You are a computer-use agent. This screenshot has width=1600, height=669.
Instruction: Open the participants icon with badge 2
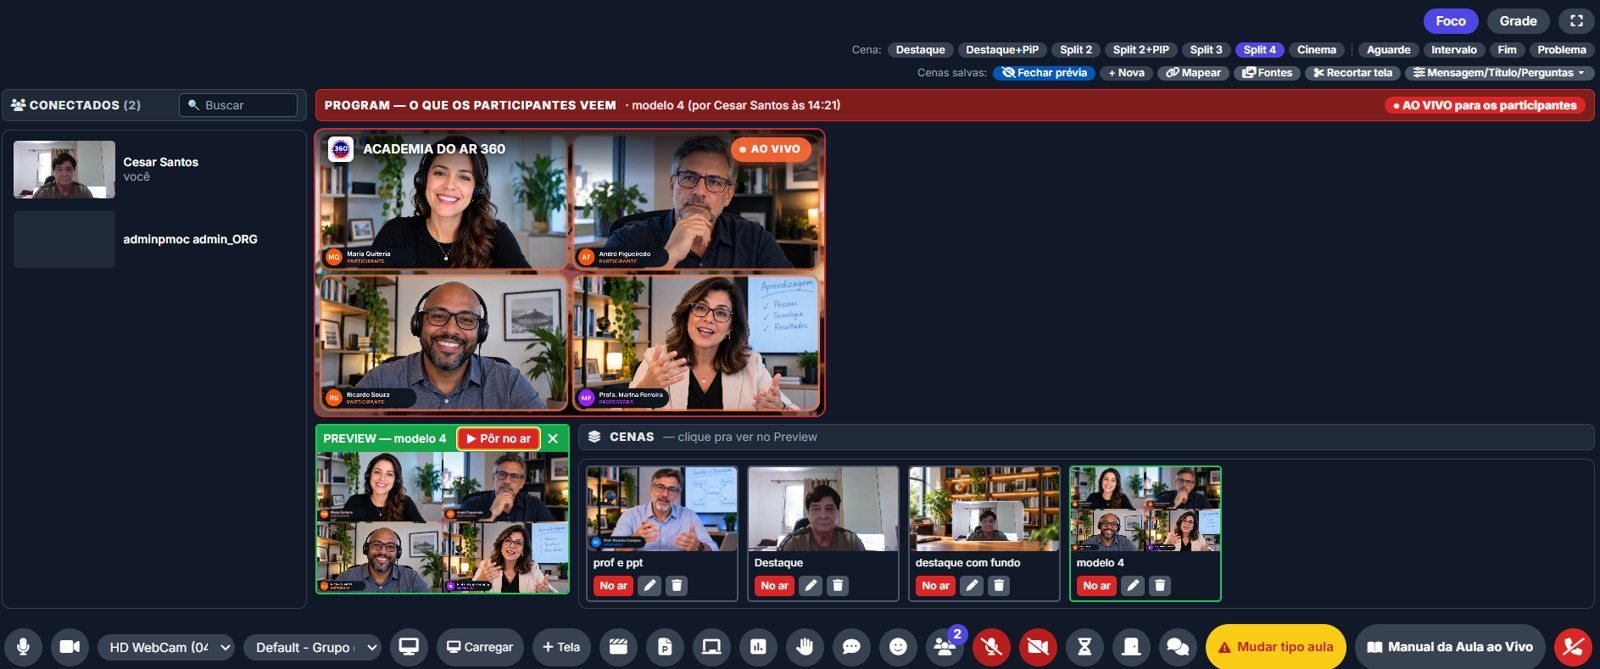coord(945,647)
